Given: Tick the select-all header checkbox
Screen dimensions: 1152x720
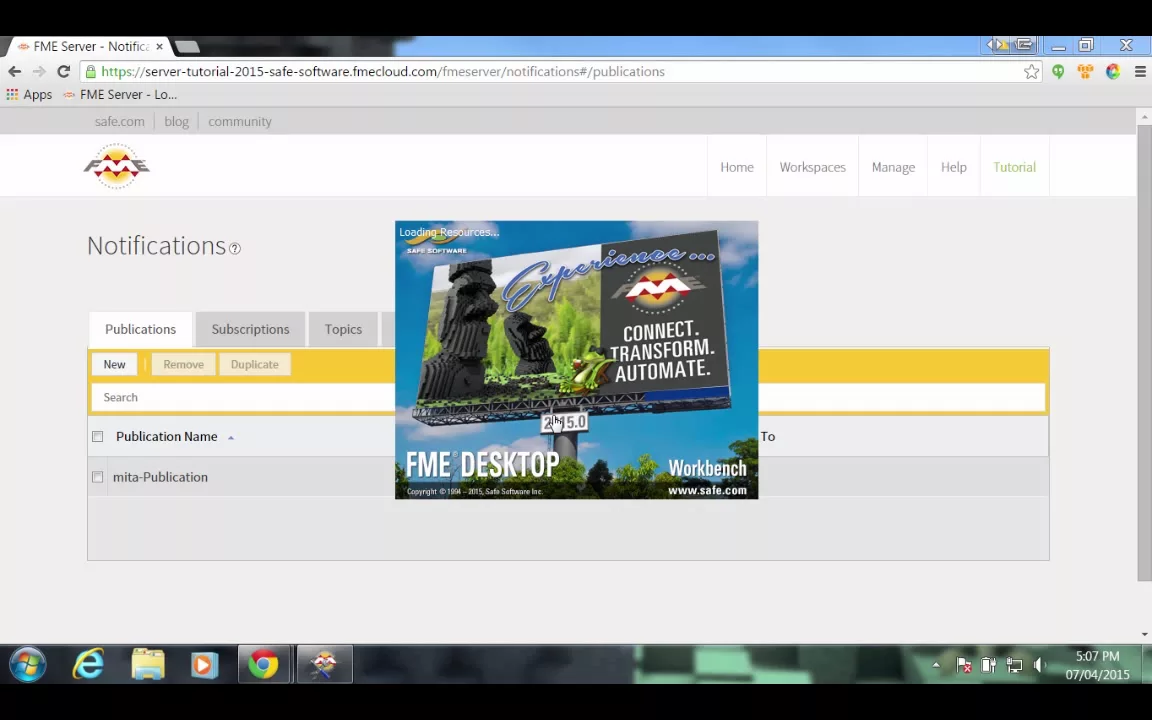Looking at the screenshot, I should coord(98,436).
